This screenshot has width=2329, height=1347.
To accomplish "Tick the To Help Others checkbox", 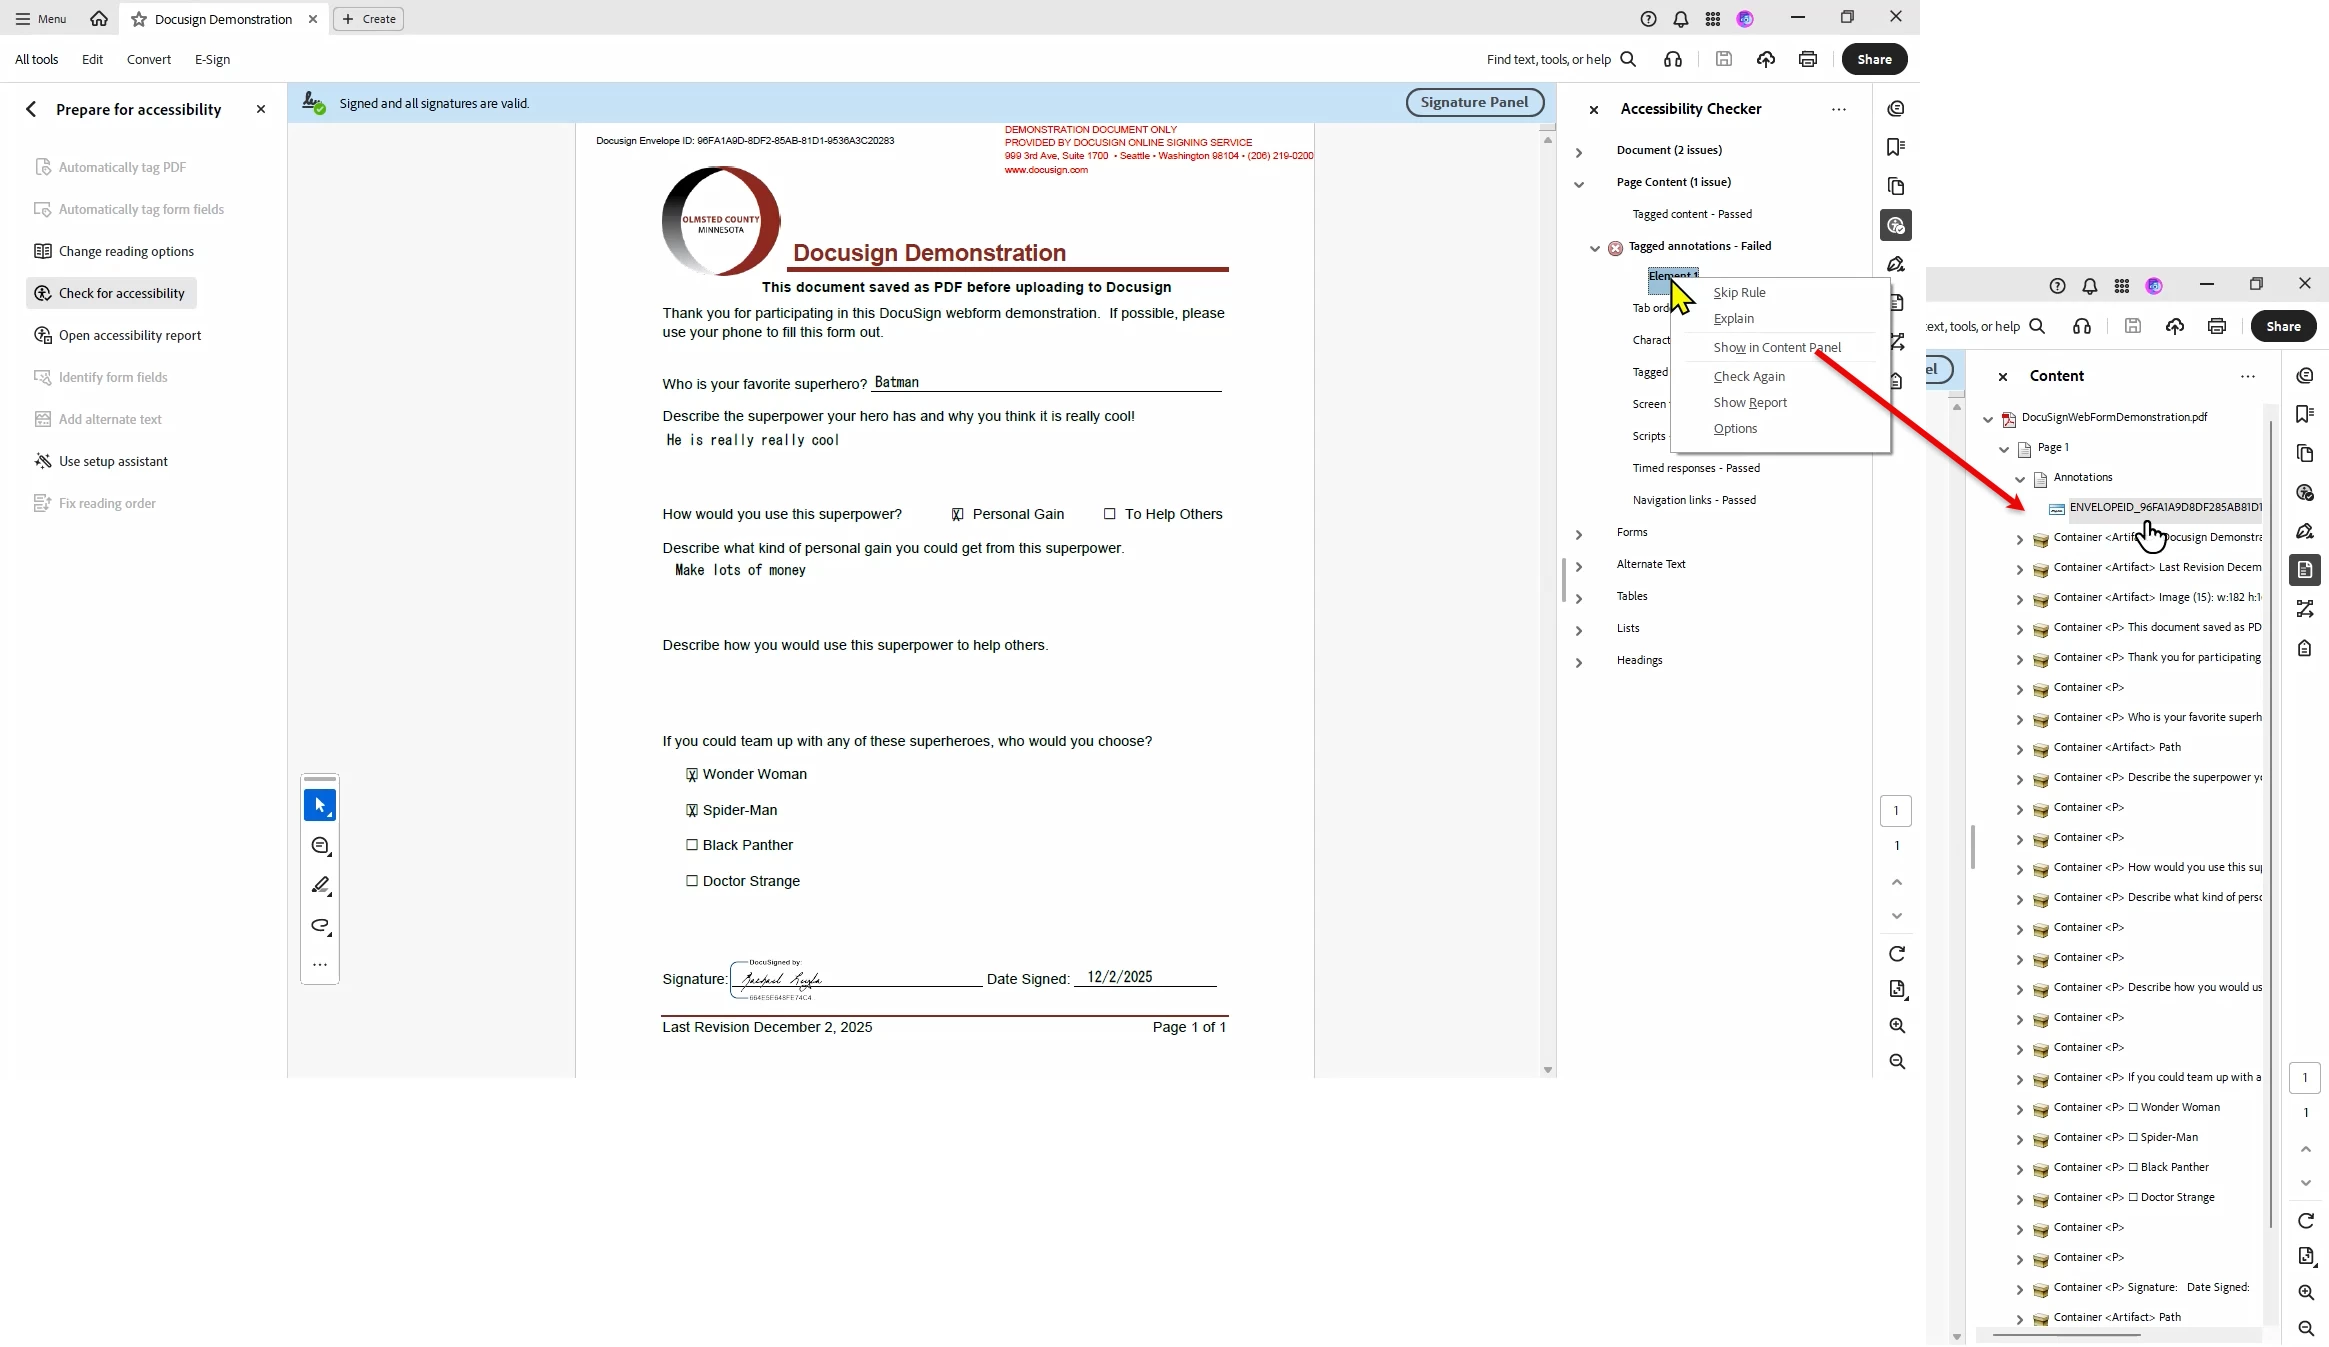I will 1109,514.
